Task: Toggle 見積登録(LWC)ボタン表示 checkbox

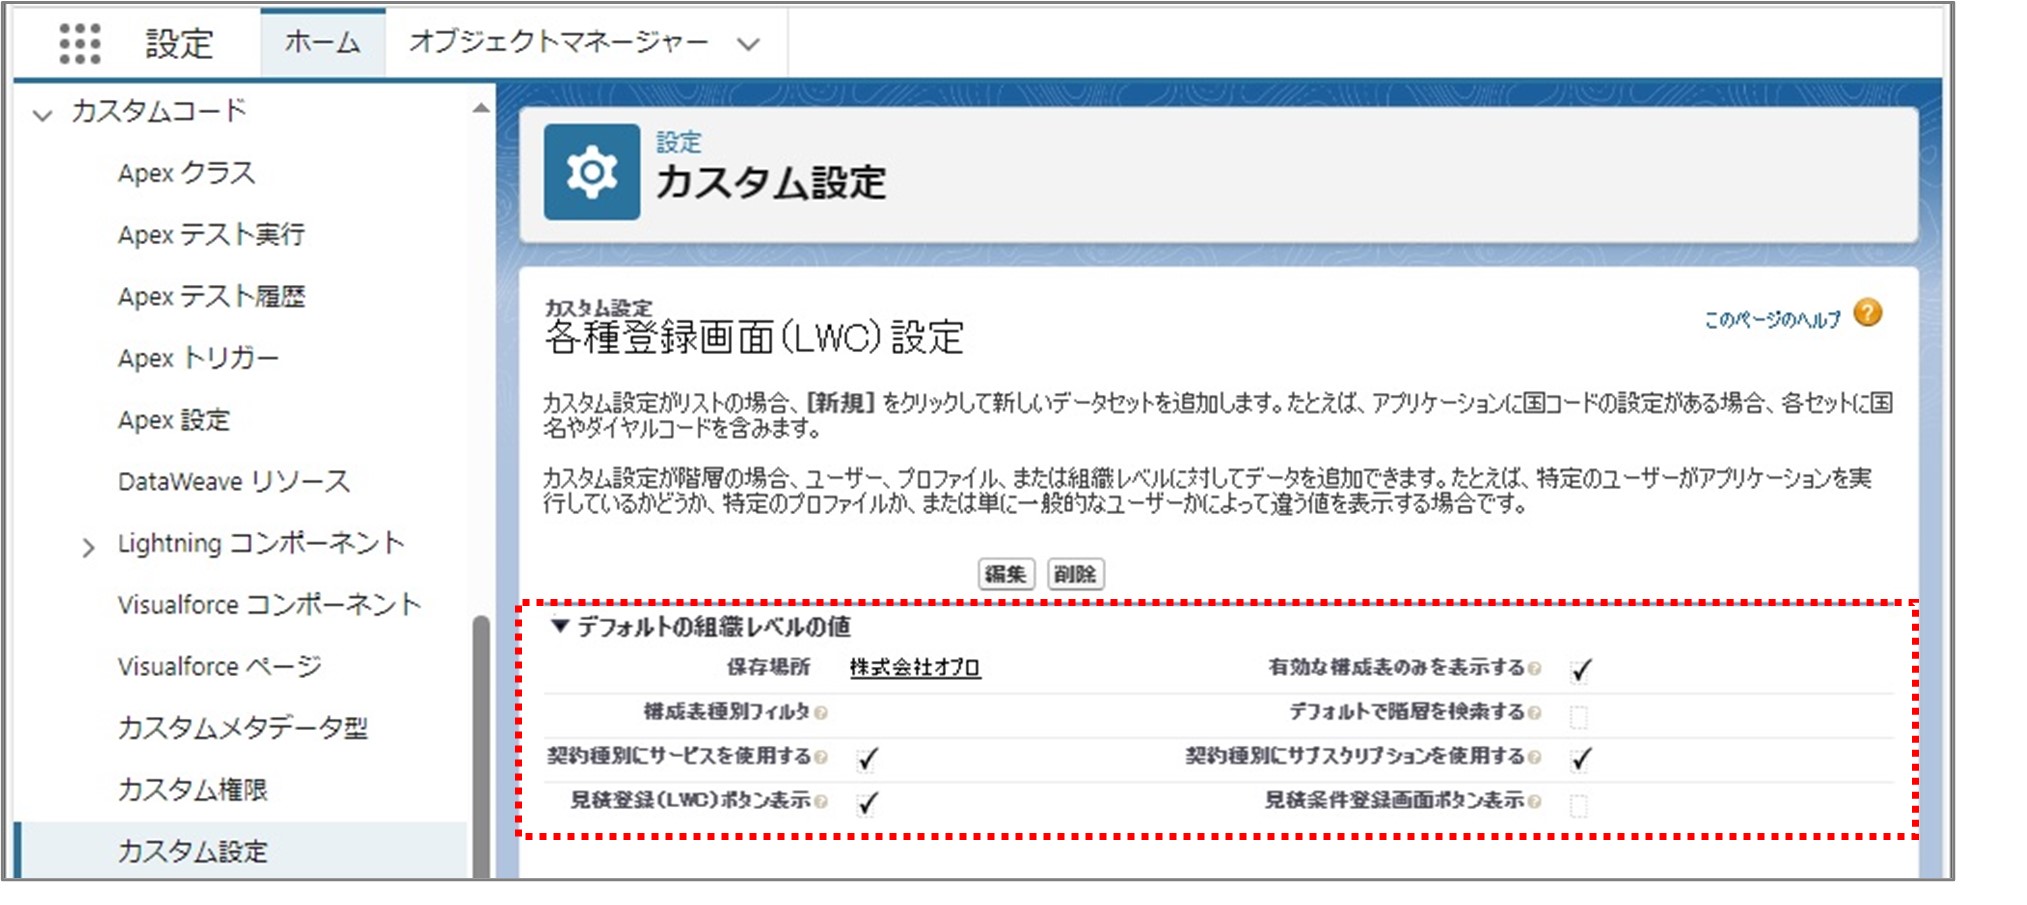Action: point(867,803)
